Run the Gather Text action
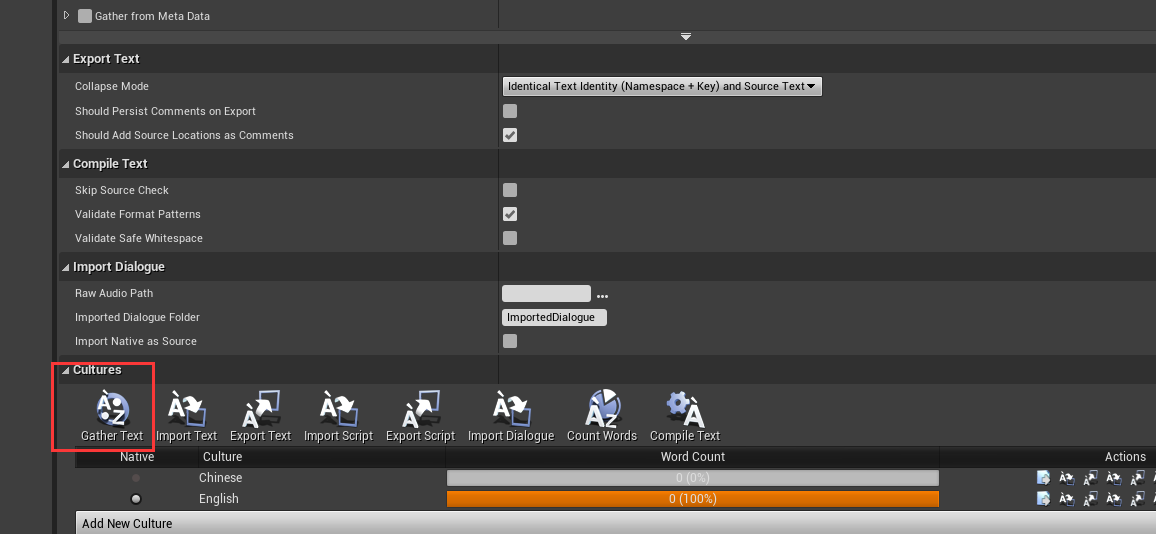Viewport: 1156px width, 534px height. [x=112, y=417]
